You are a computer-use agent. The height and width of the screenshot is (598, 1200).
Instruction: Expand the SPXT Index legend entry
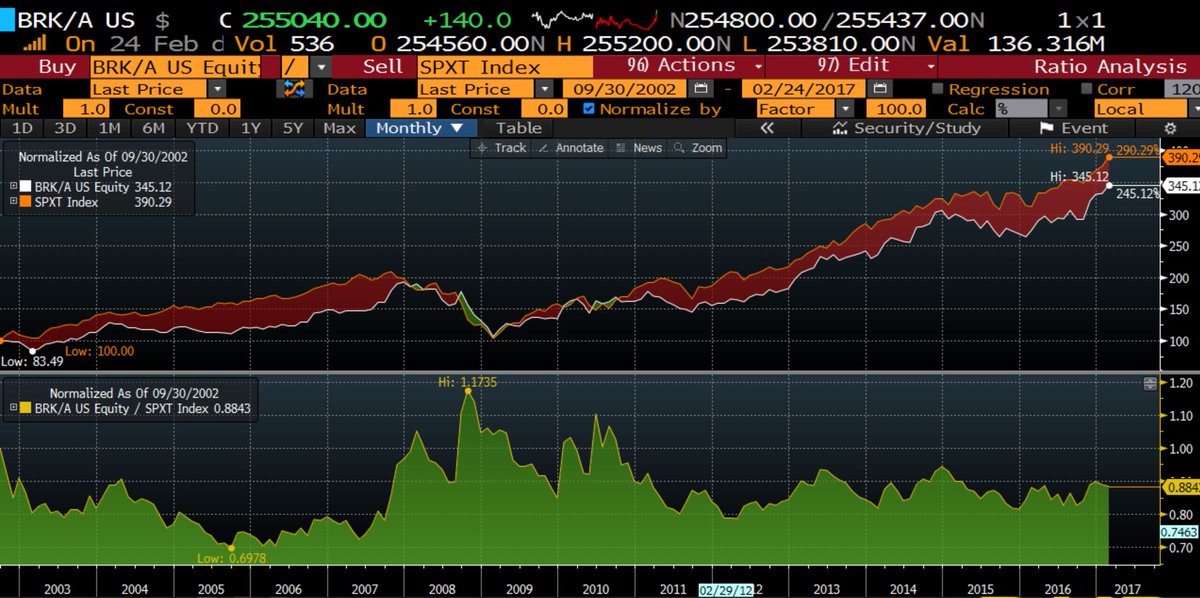click(x=13, y=201)
